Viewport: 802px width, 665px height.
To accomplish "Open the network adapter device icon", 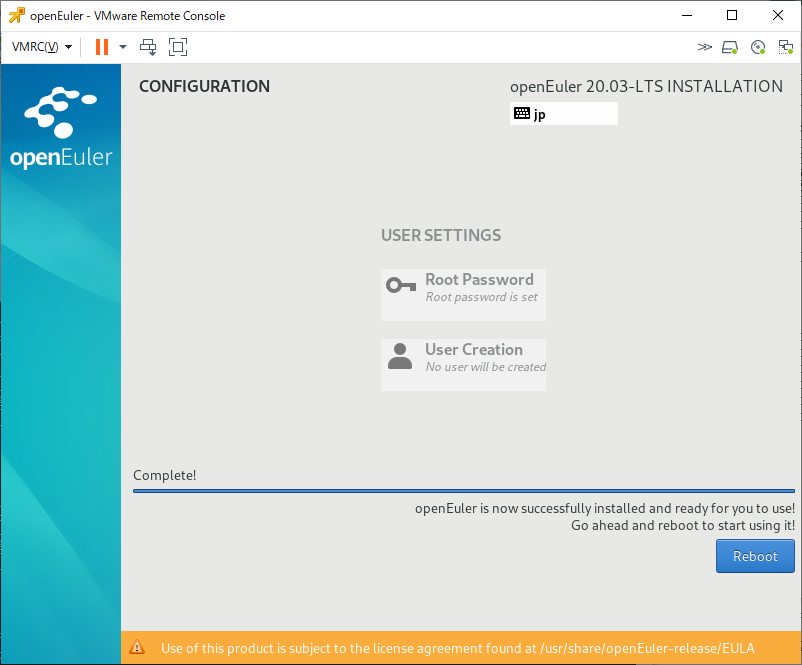I will 786,47.
